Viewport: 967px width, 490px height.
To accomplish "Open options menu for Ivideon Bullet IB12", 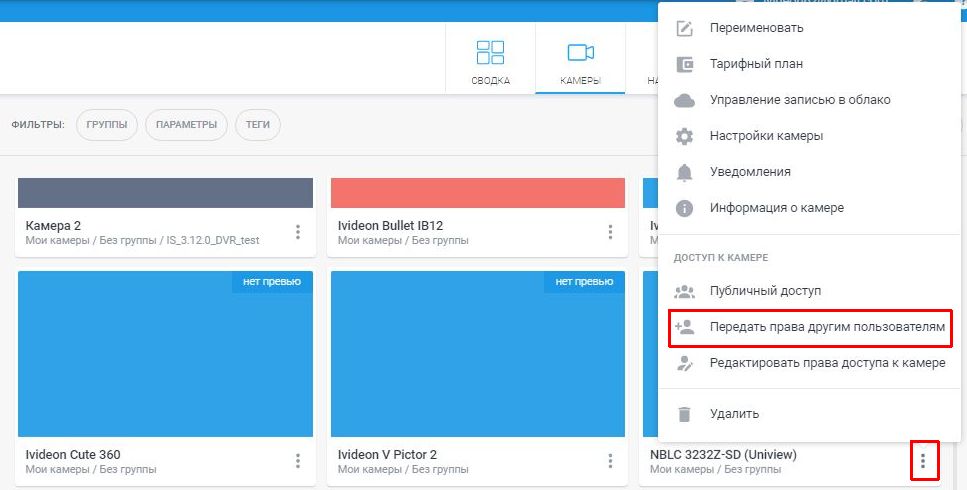I will (610, 232).
